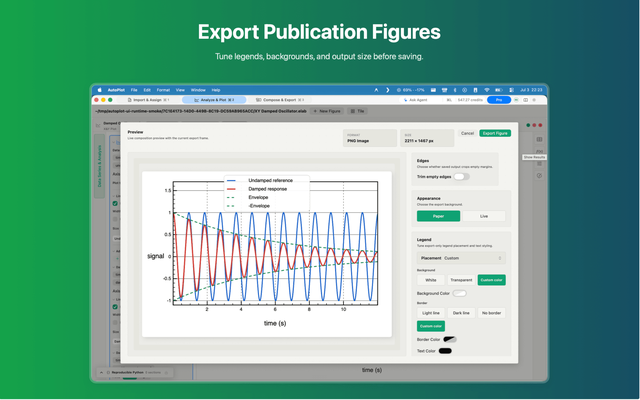This screenshot has width=640, height=400.
Task: Click the battery icon in menu bar
Action: point(498,90)
